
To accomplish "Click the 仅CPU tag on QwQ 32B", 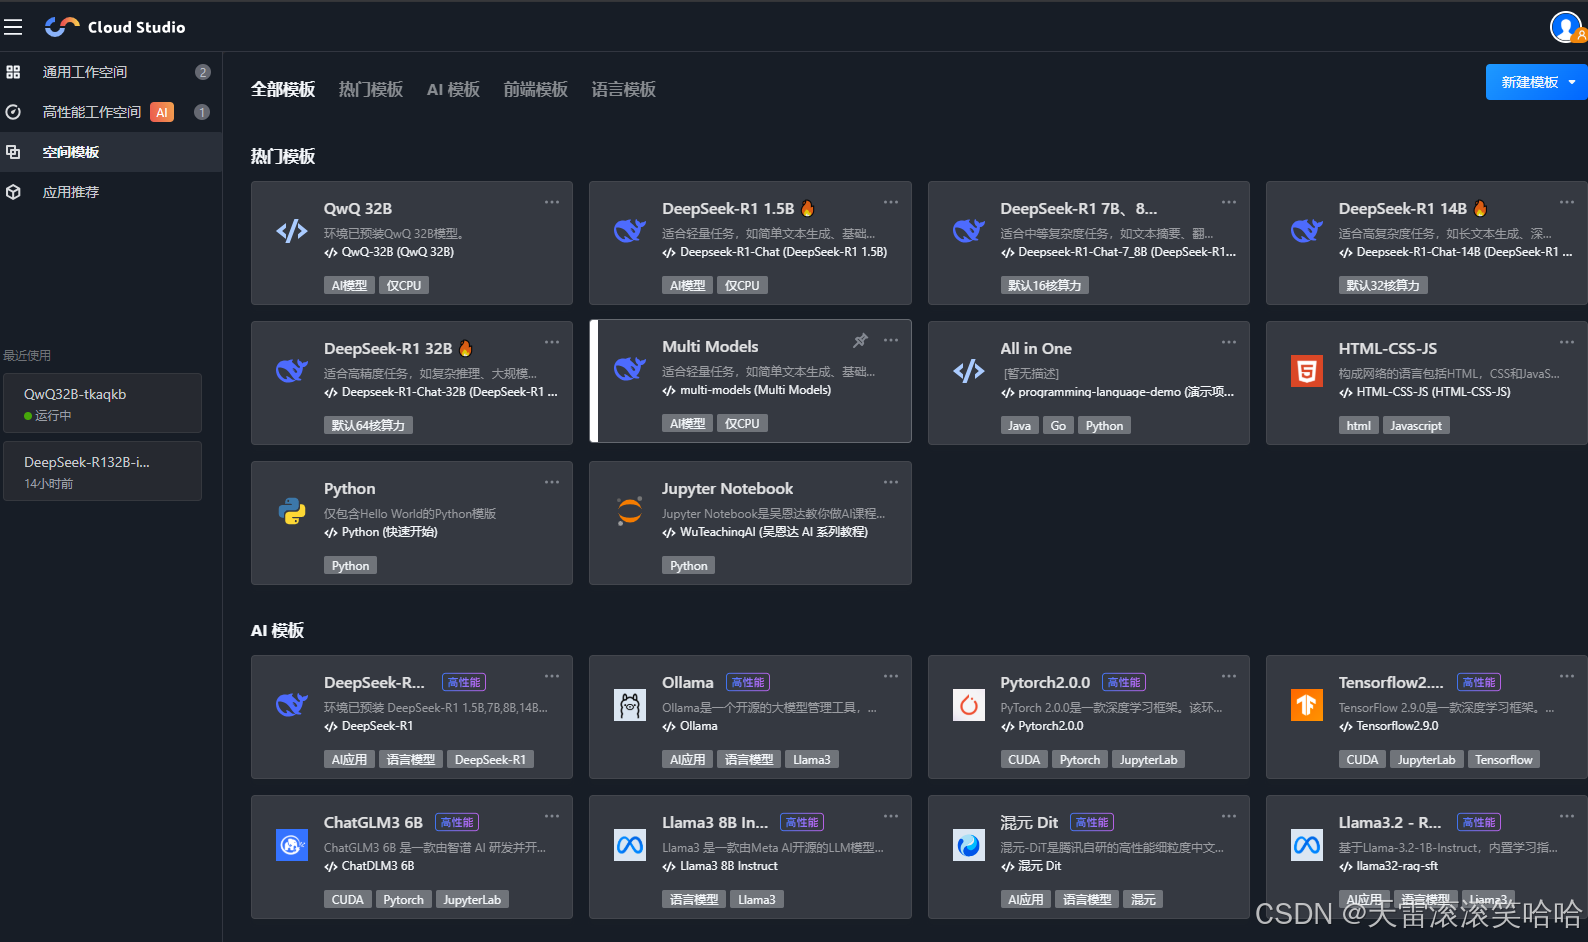I will tap(404, 286).
